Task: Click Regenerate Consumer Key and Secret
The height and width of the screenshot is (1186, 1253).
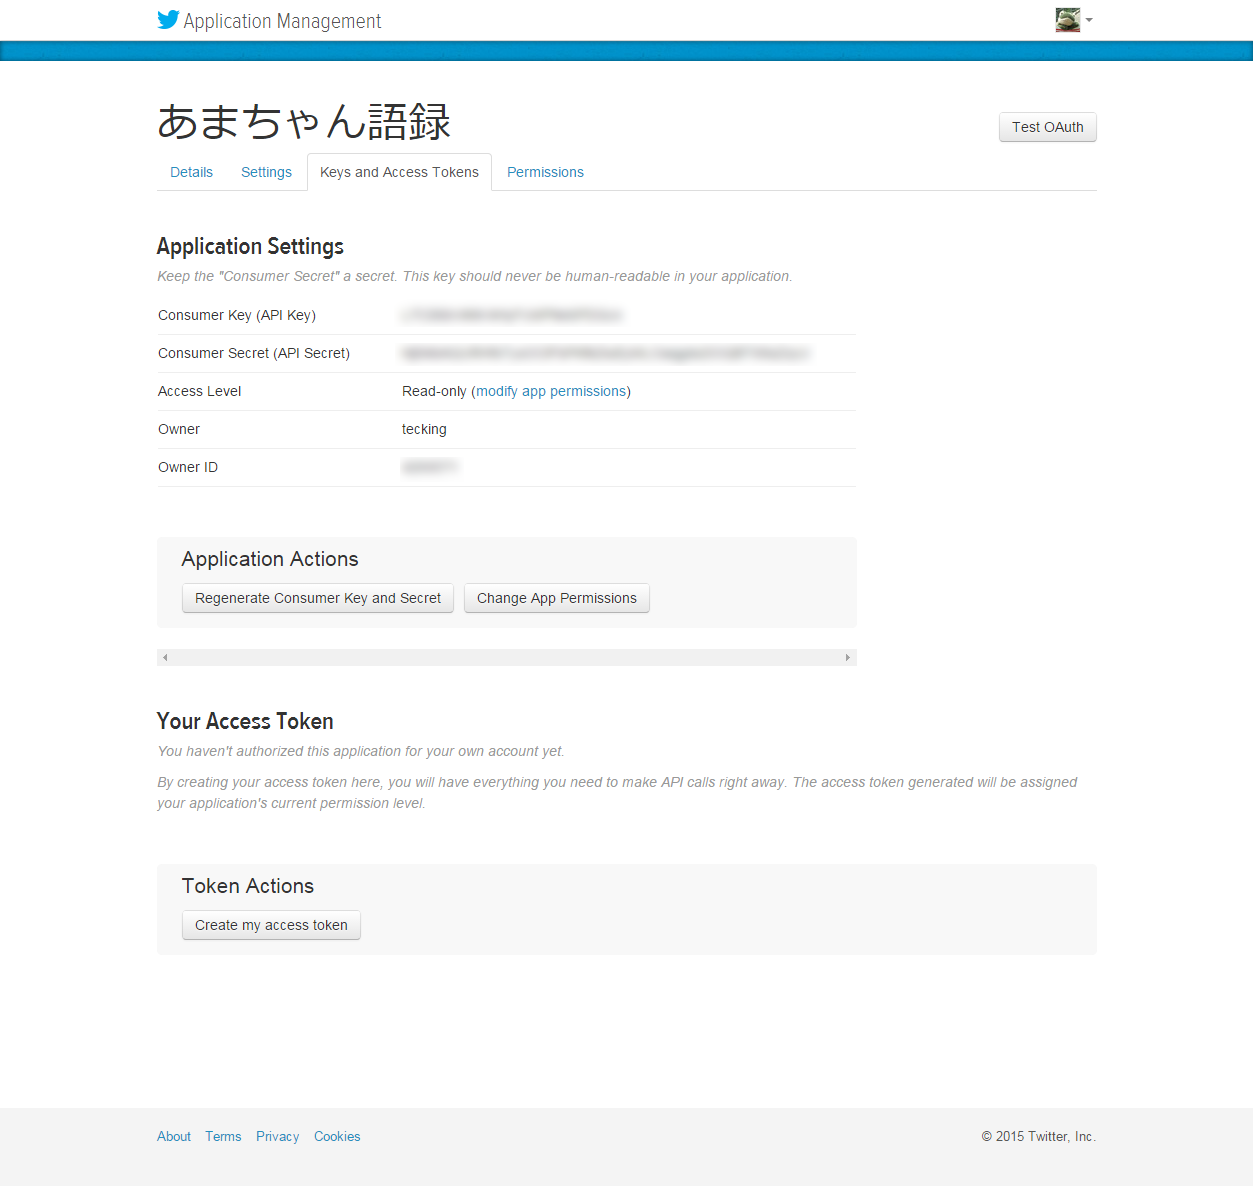Action: coord(318,598)
